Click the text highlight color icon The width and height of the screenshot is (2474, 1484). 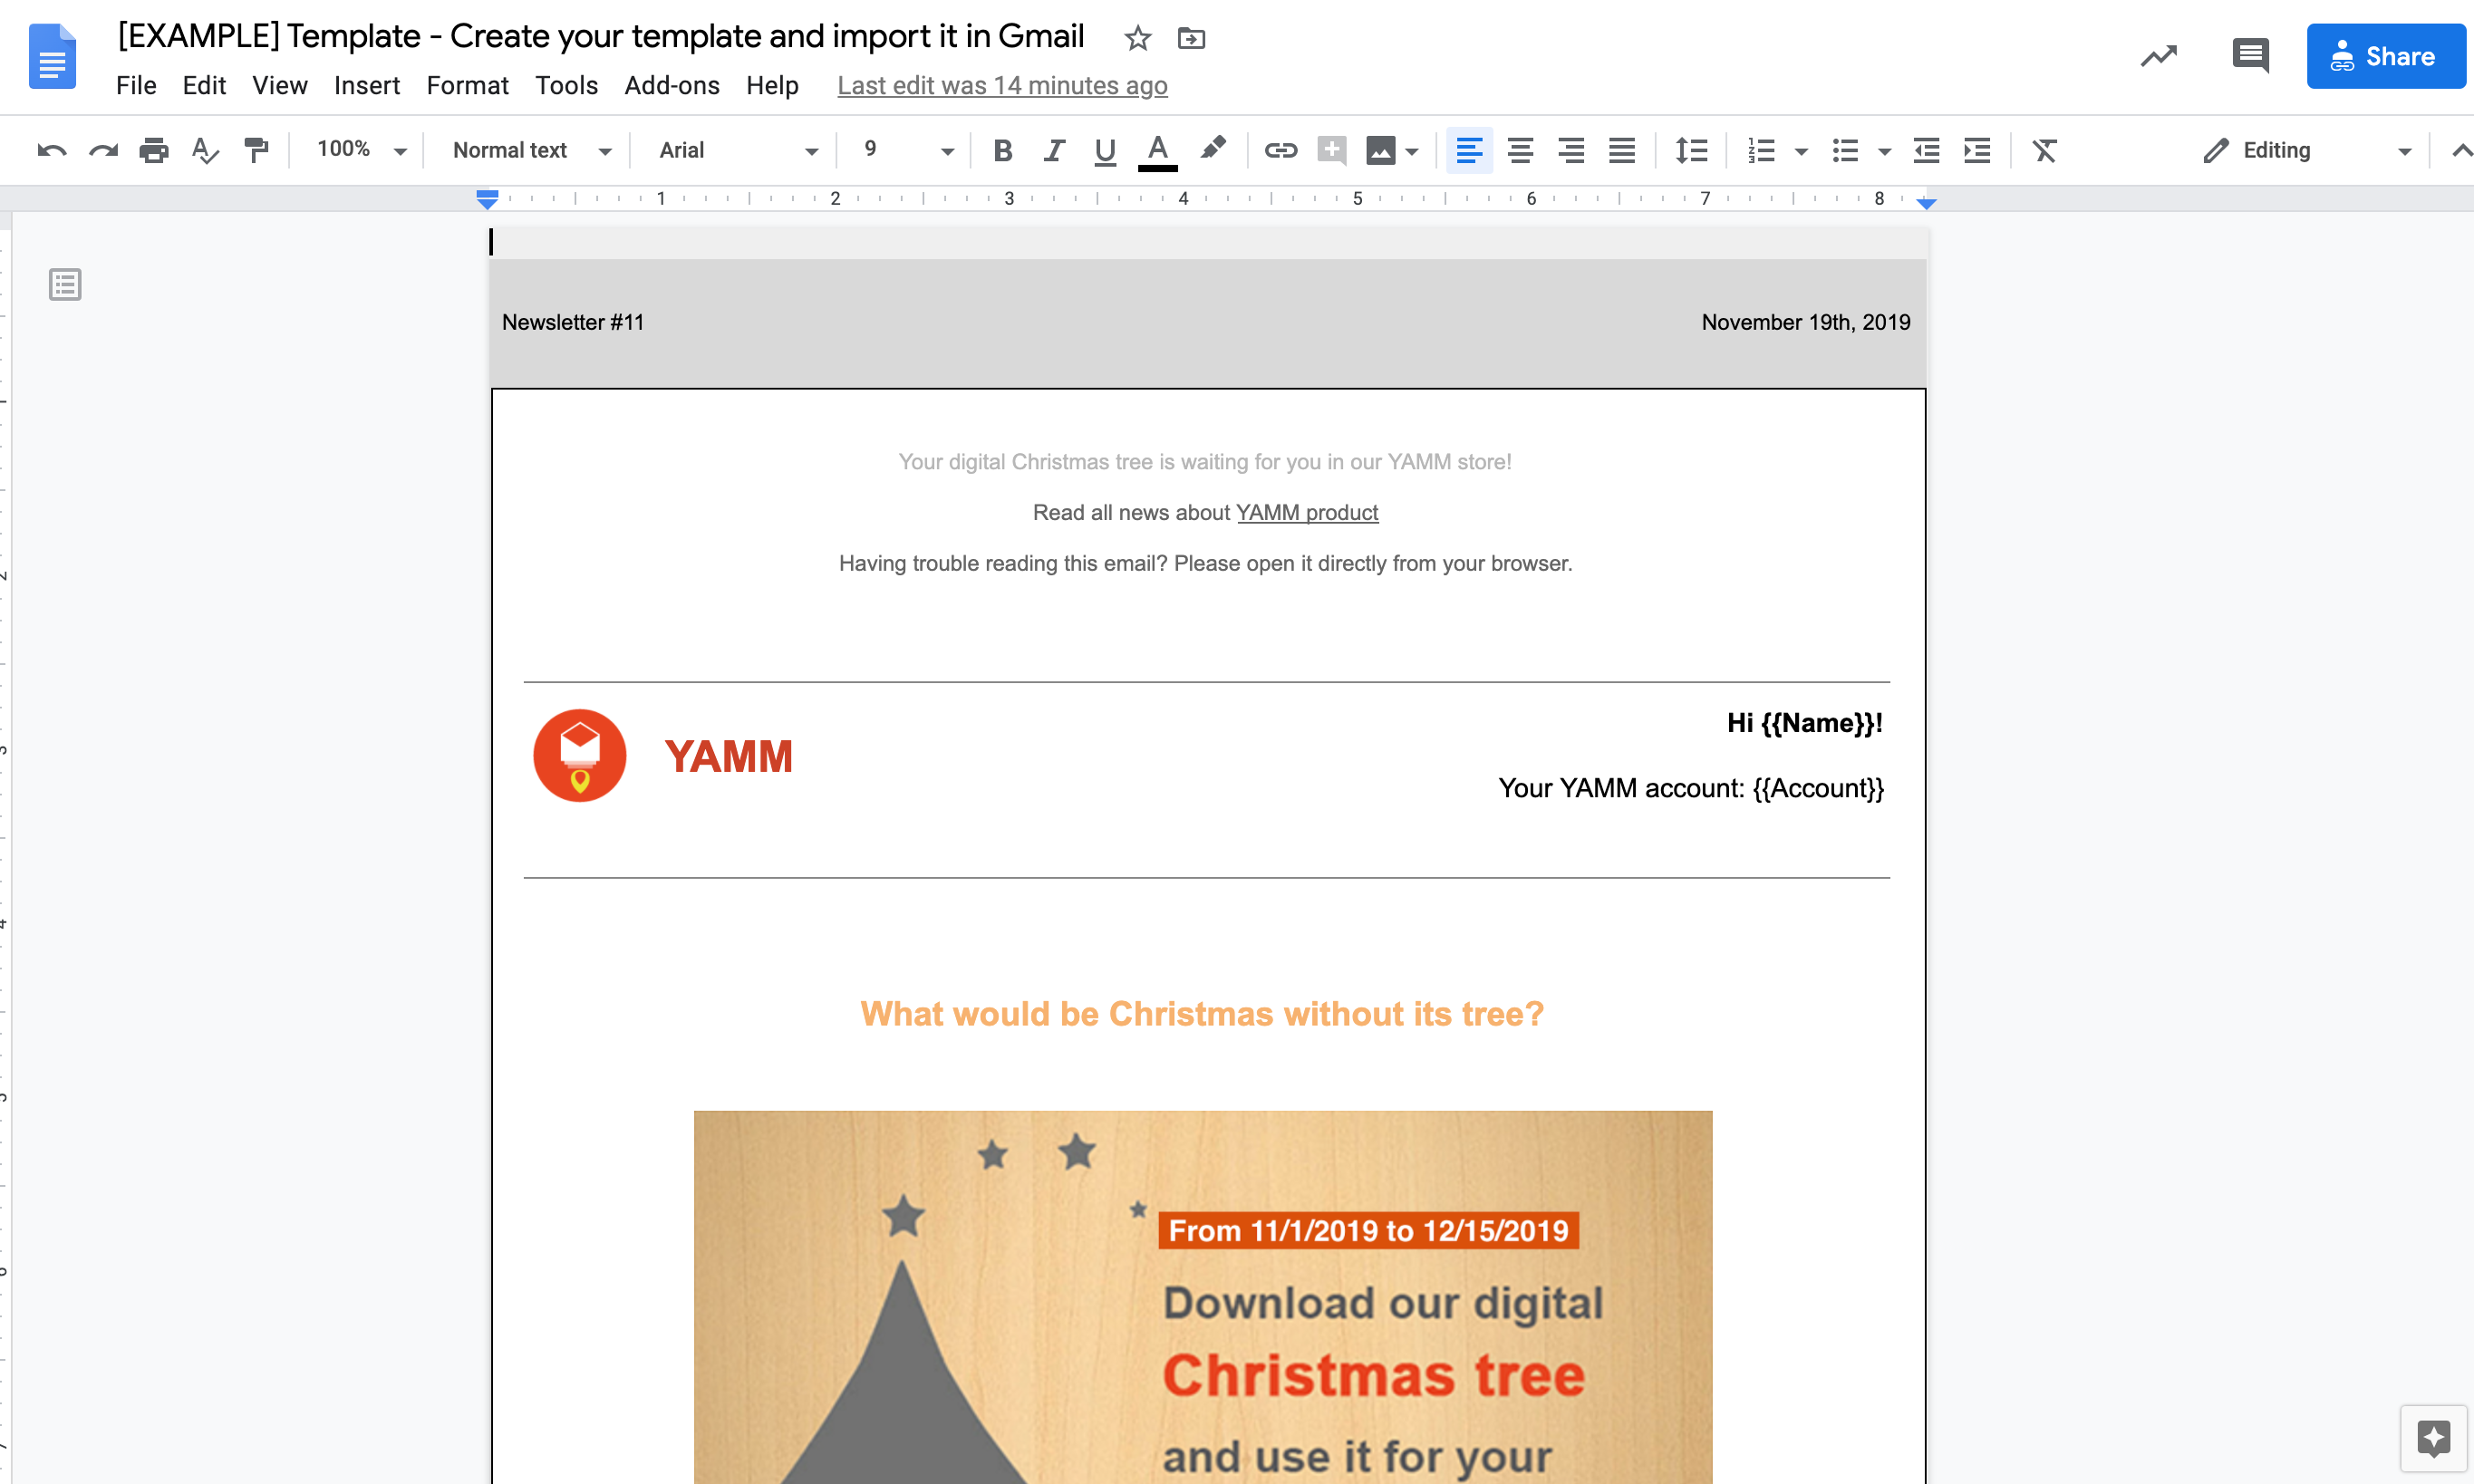click(1211, 149)
